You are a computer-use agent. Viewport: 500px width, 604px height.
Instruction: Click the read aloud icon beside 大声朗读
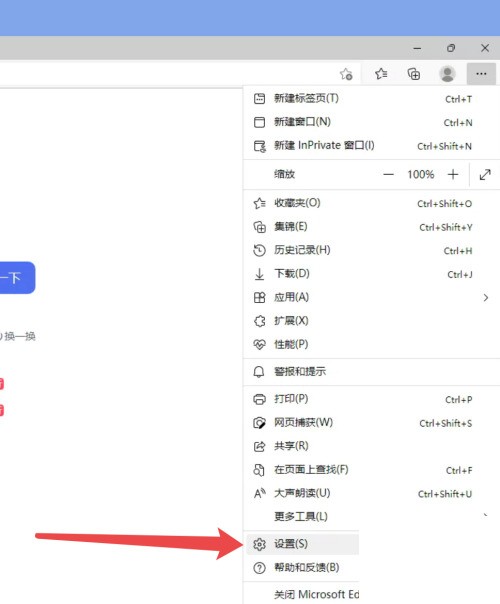(x=260, y=493)
